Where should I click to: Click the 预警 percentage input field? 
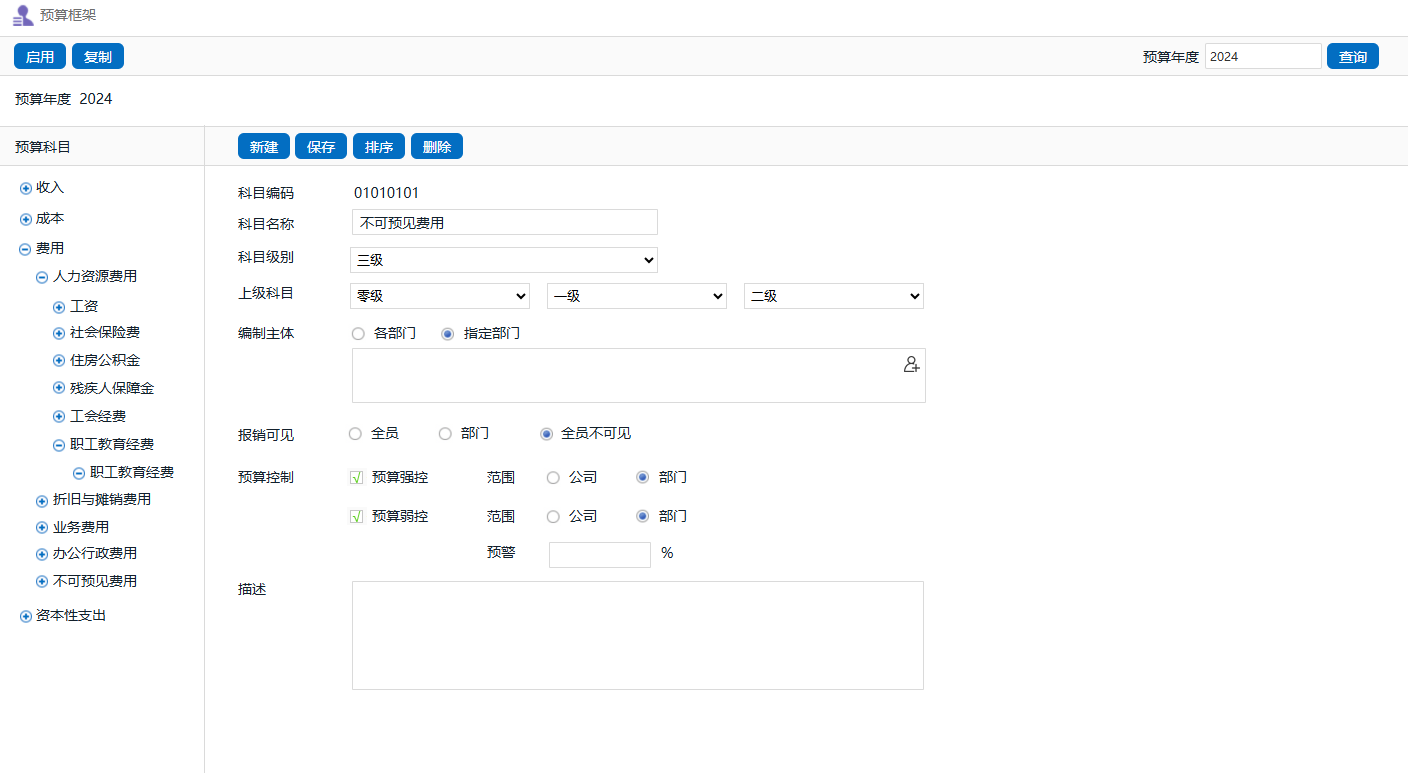(599, 555)
